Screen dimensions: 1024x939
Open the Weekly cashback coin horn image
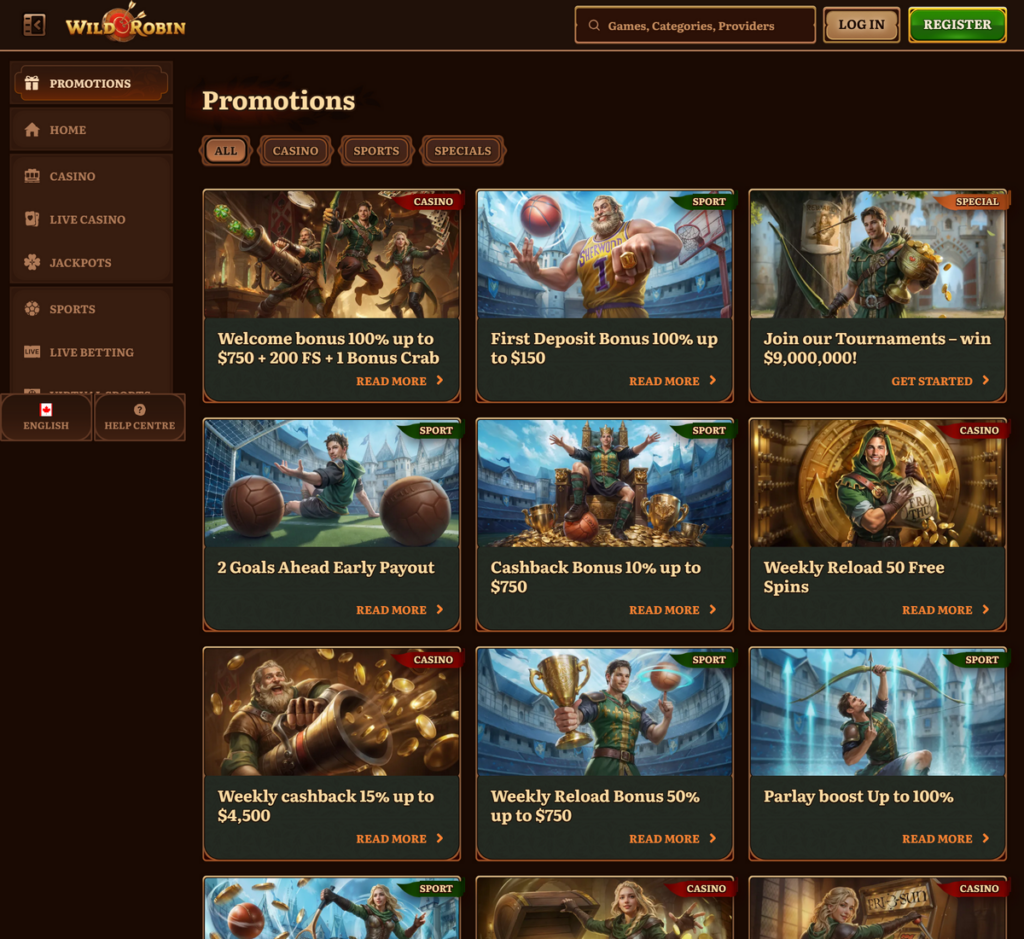coord(332,712)
